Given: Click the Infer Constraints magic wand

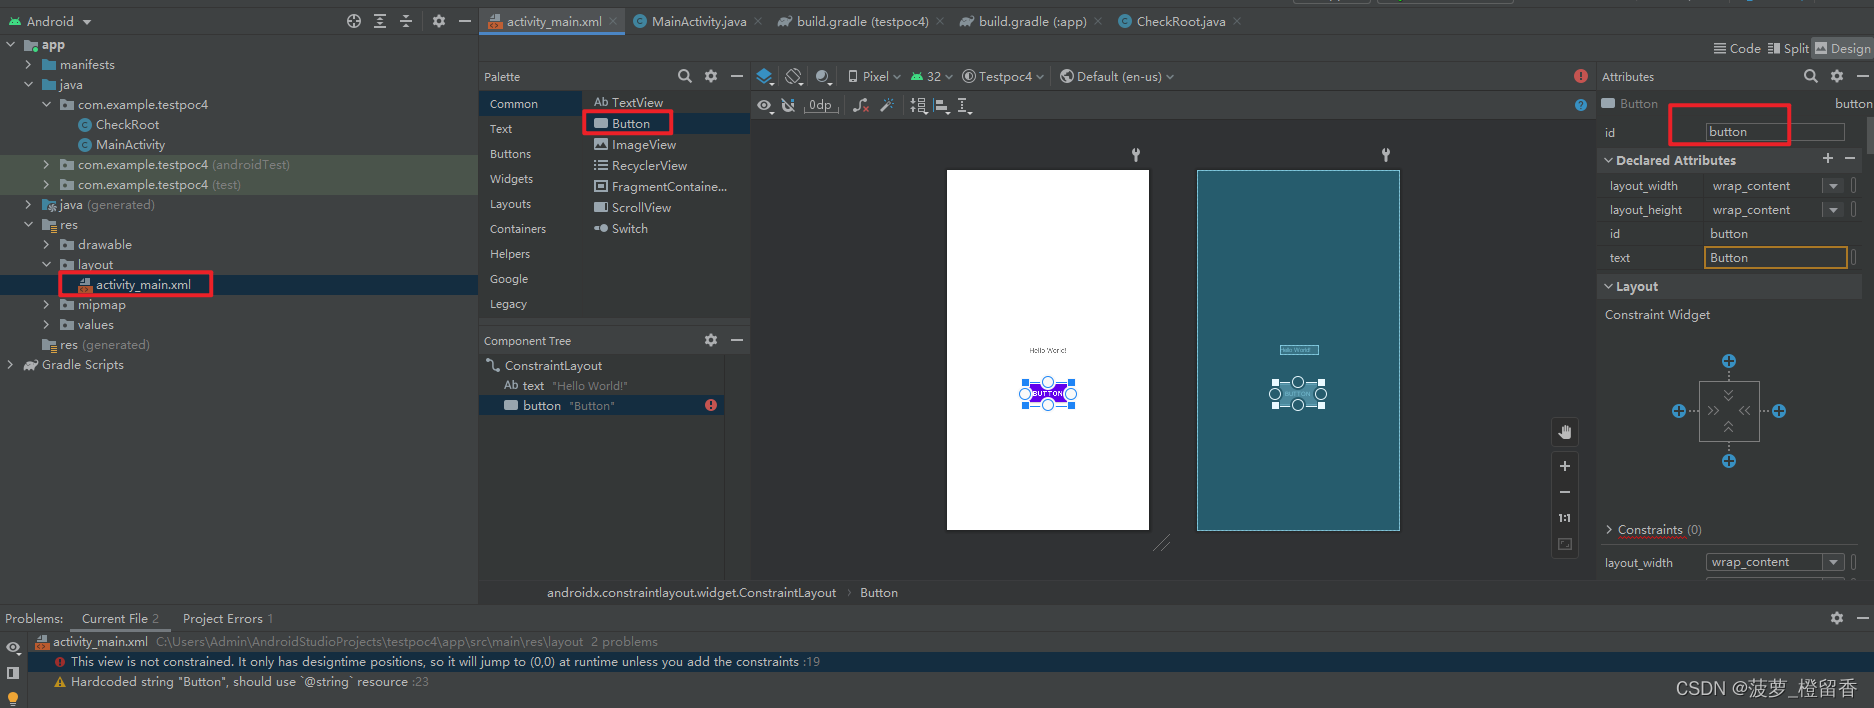Looking at the screenshot, I should (887, 105).
